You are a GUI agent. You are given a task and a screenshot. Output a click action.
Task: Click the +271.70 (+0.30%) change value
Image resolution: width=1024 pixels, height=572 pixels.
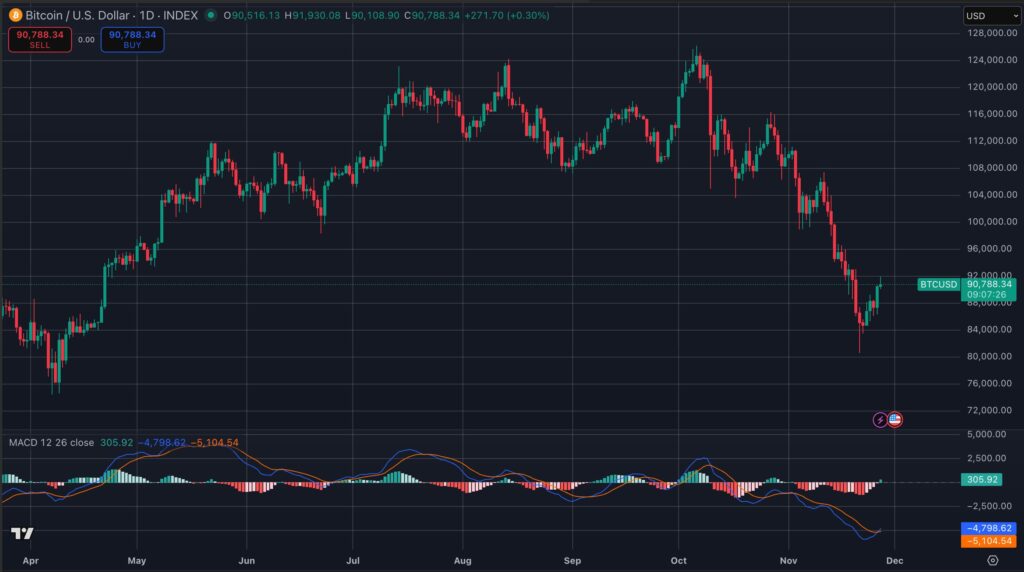(x=507, y=15)
